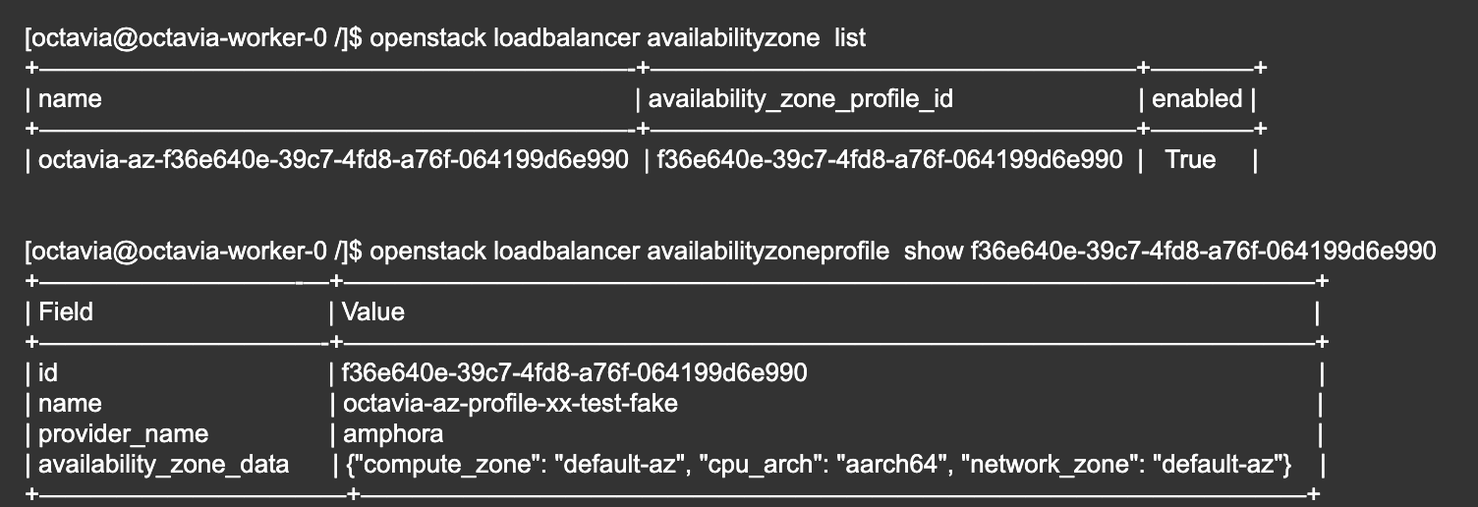Screen dimensions: 1478x507
Task: Click the 'True' enabled value
Action: [x=1190, y=160]
